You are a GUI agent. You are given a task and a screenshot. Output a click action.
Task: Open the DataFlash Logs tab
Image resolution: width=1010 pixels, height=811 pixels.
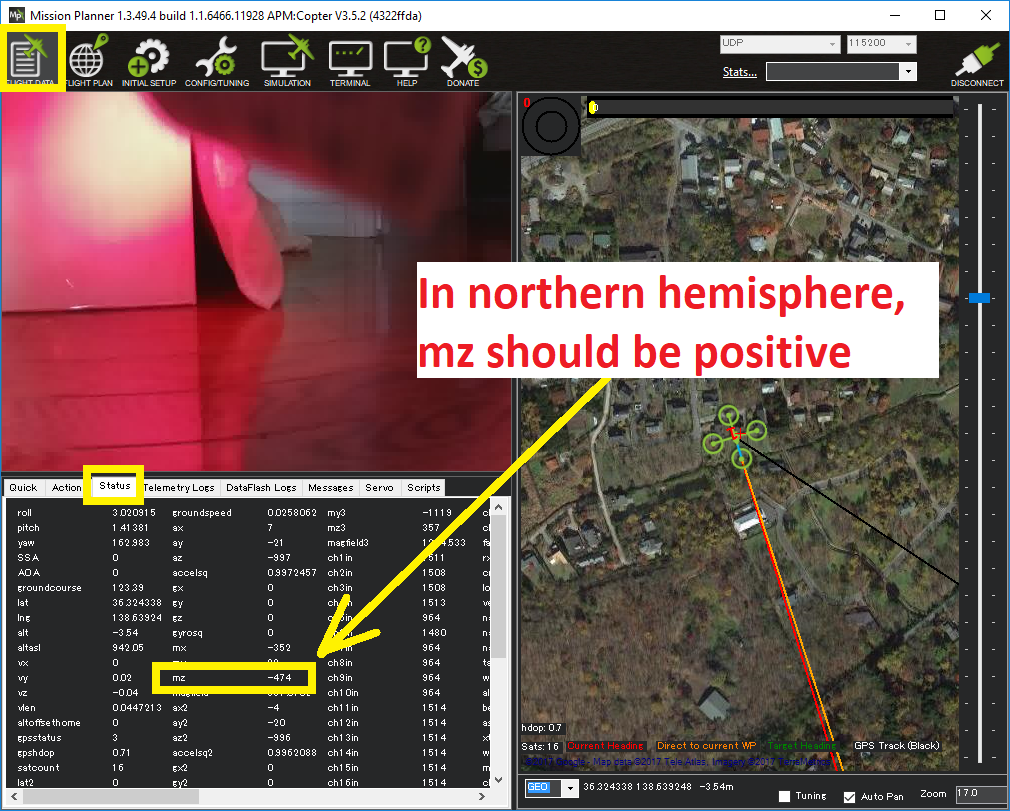[261, 488]
